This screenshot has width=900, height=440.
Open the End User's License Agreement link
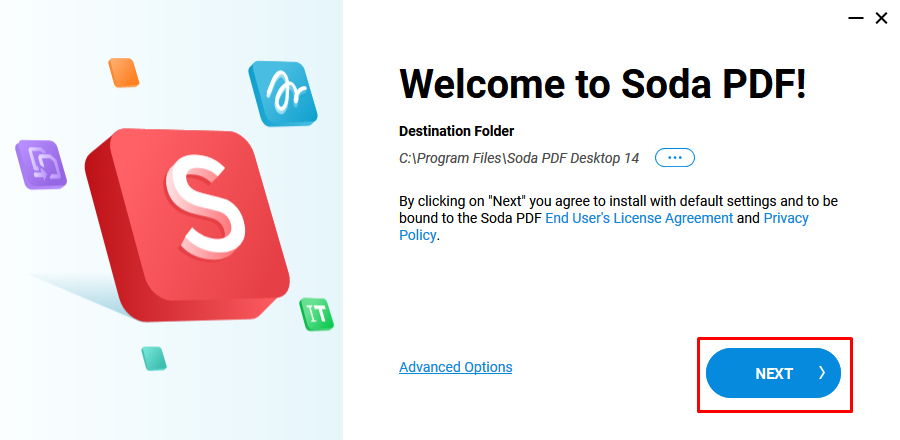click(639, 218)
